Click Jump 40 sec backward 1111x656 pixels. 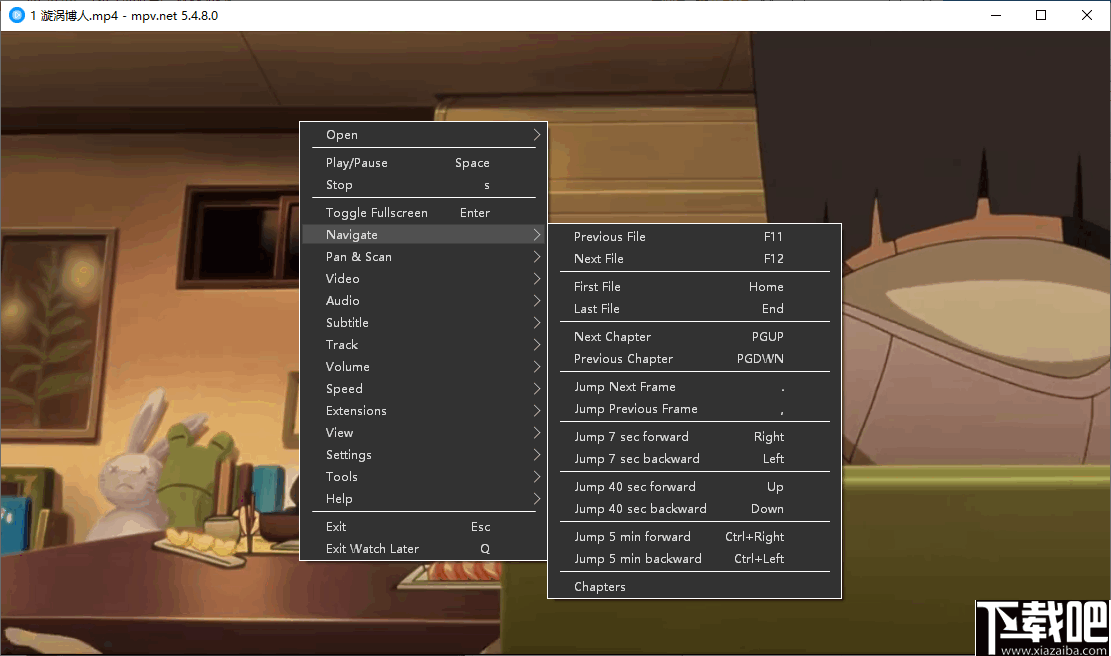(x=640, y=509)
